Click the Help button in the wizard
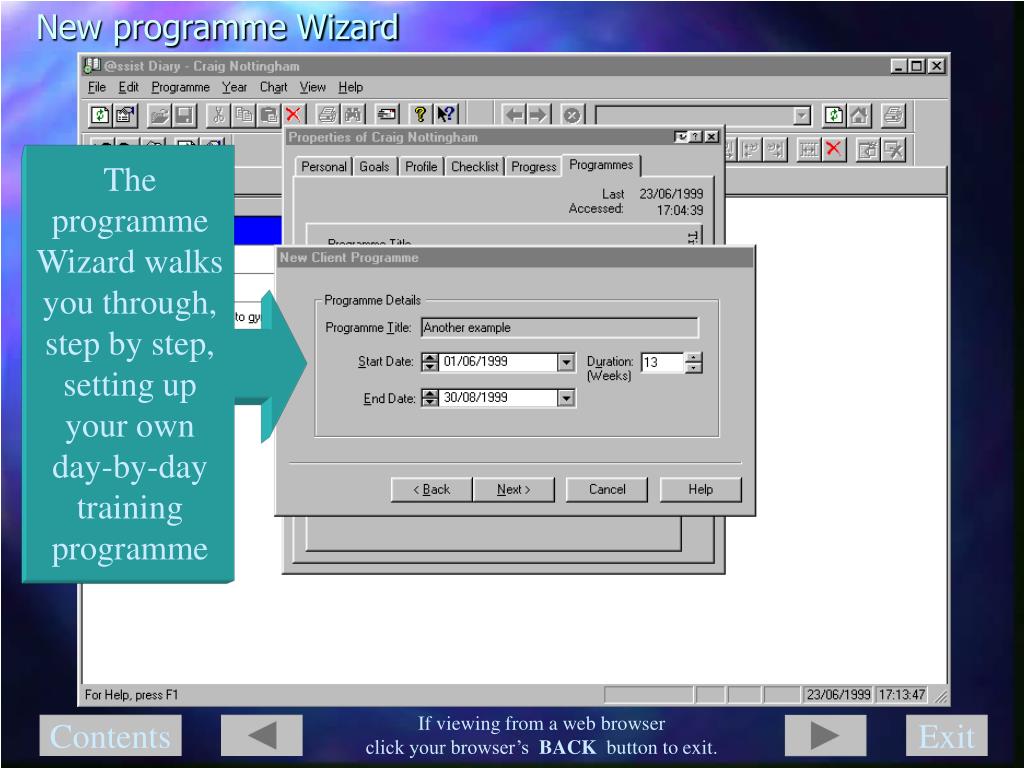 [x=700, y=489]
